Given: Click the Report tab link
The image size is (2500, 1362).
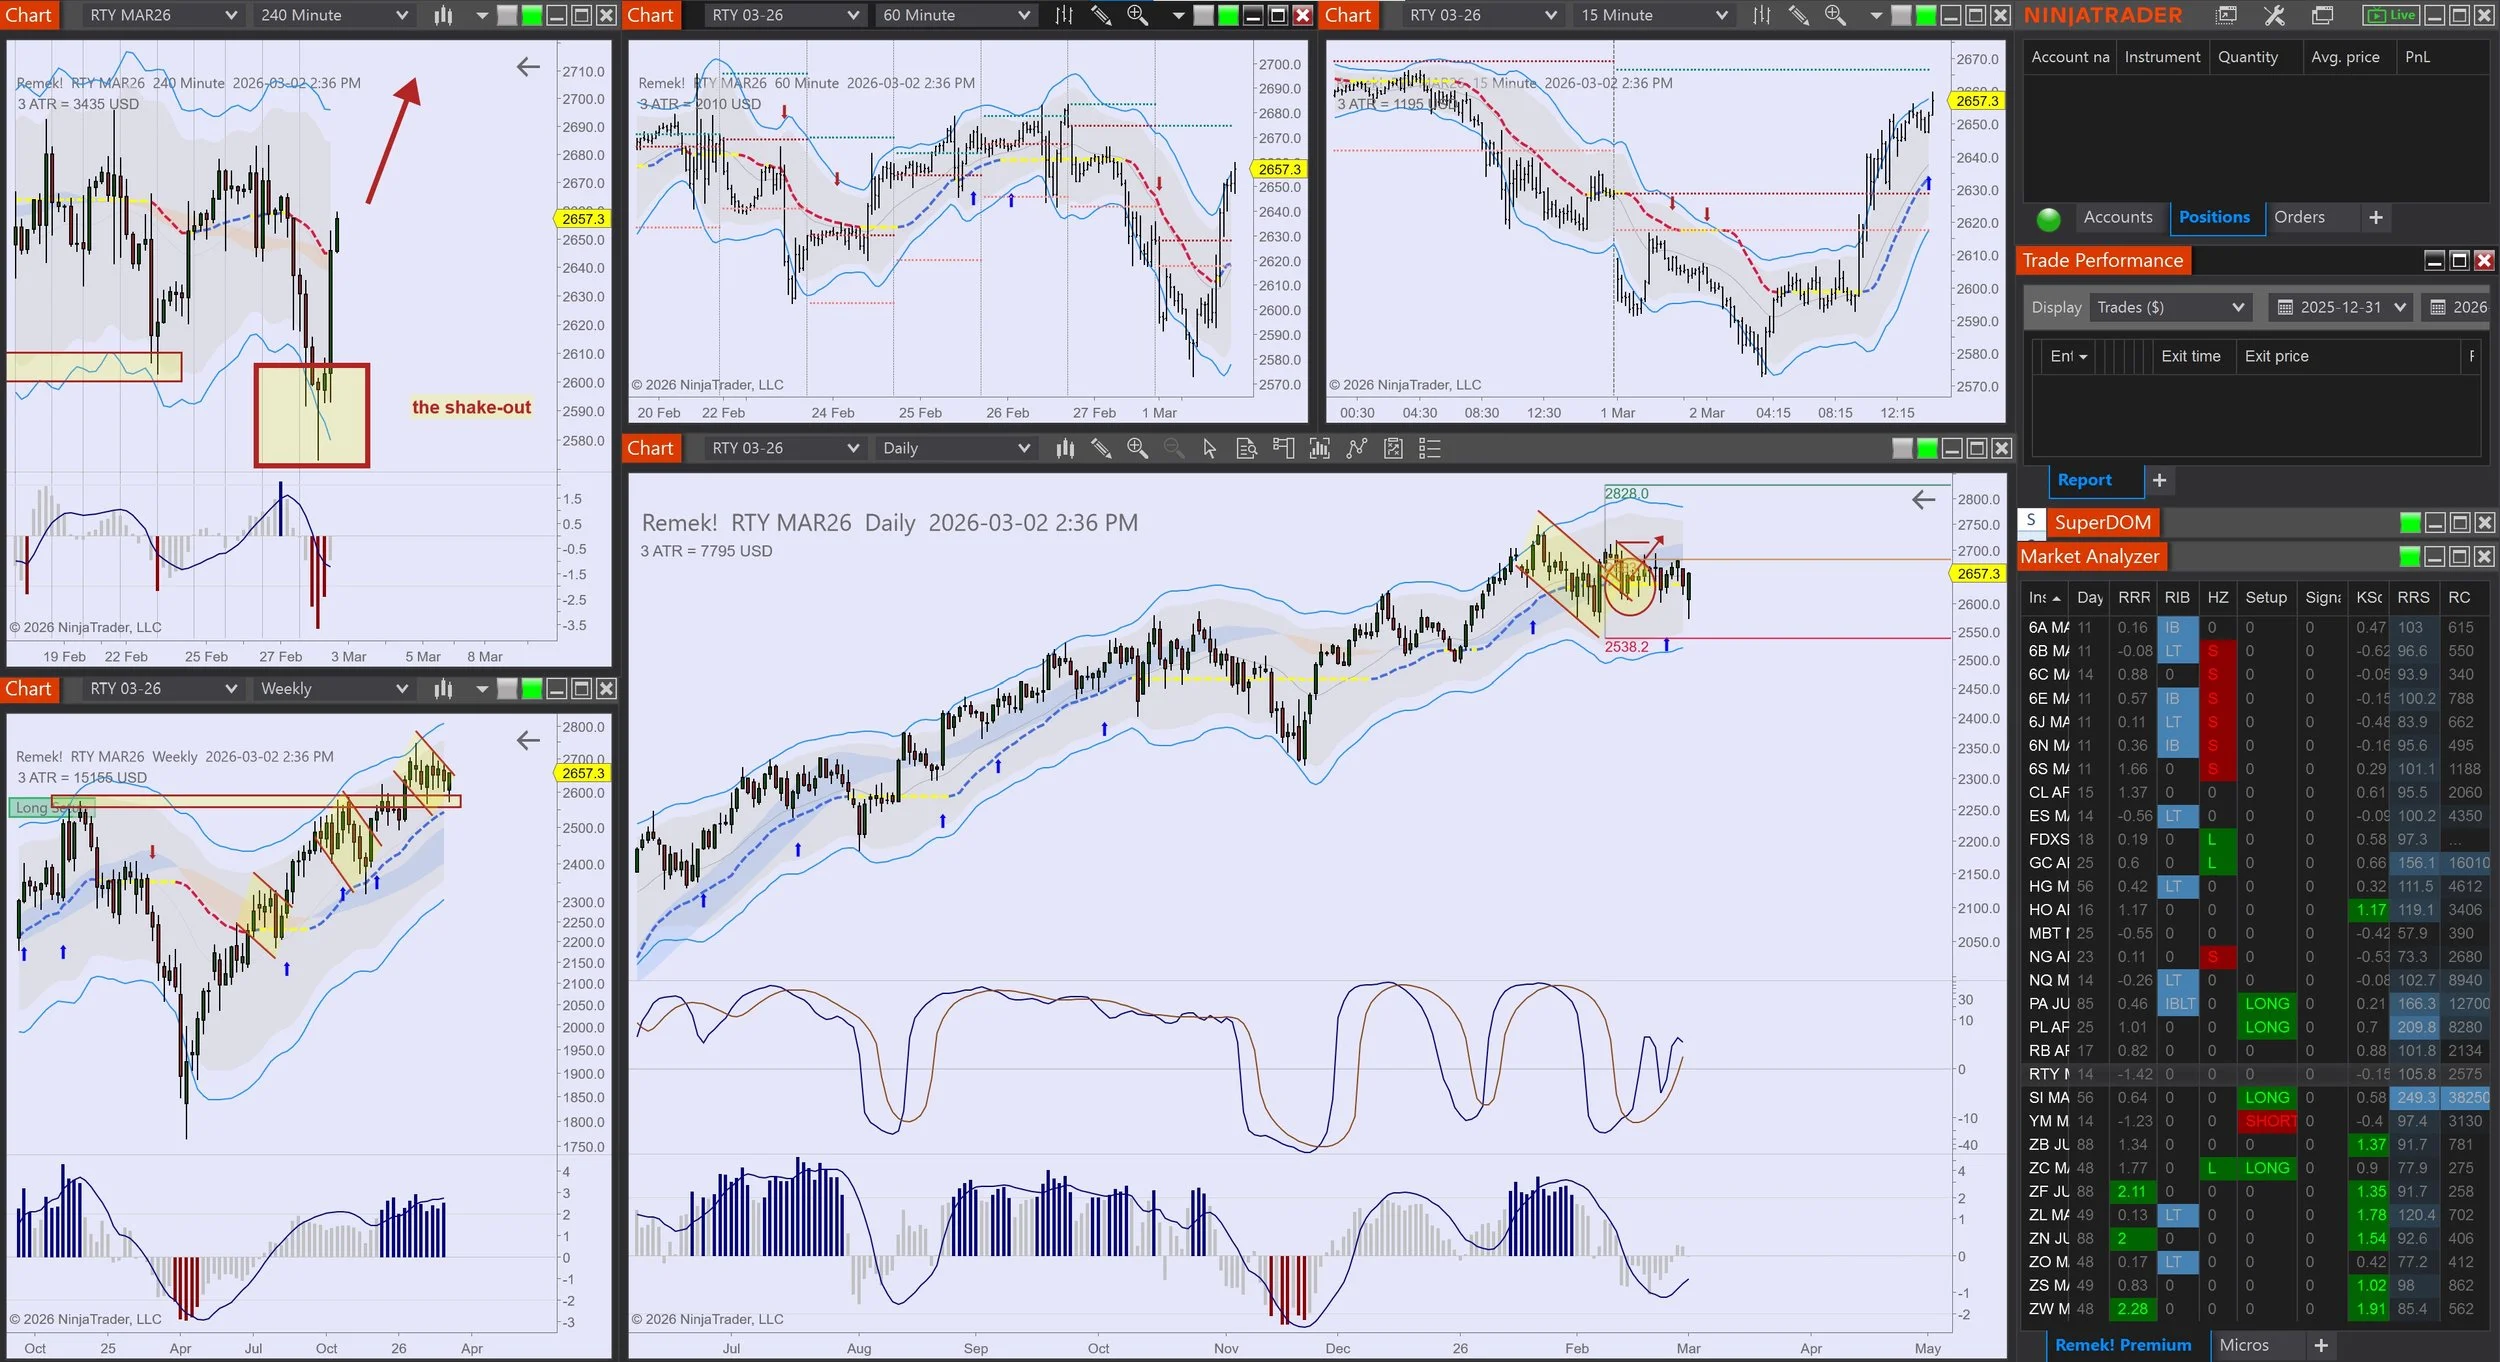Looking at the screenshot, I should 2084,480.
